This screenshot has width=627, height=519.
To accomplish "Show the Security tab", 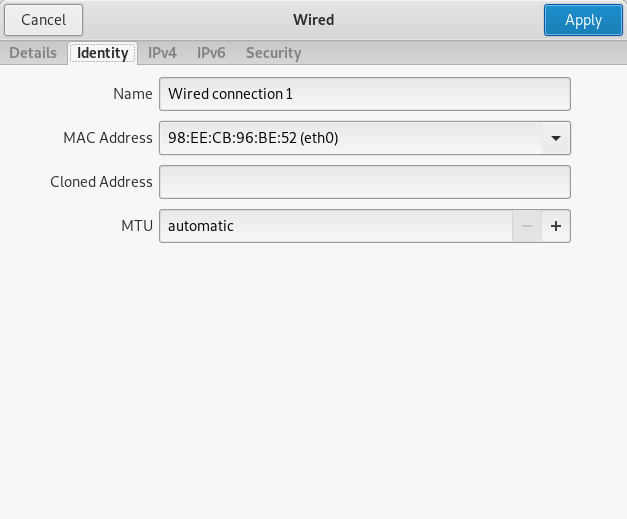I will pyautogui.click(x=273, y=53).
